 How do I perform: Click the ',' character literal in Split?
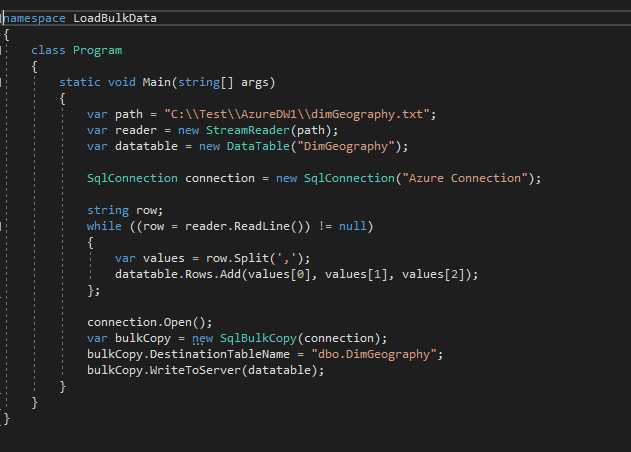286,259
